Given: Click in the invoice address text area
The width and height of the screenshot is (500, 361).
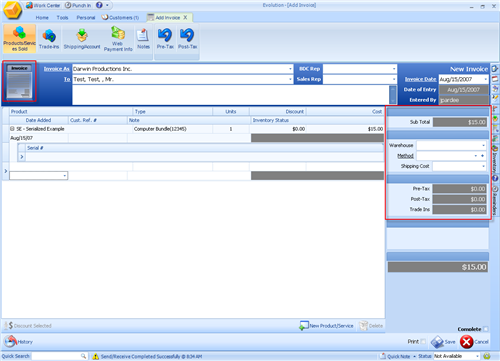Looking at the screenshot, I should click(x=231, y=95).
